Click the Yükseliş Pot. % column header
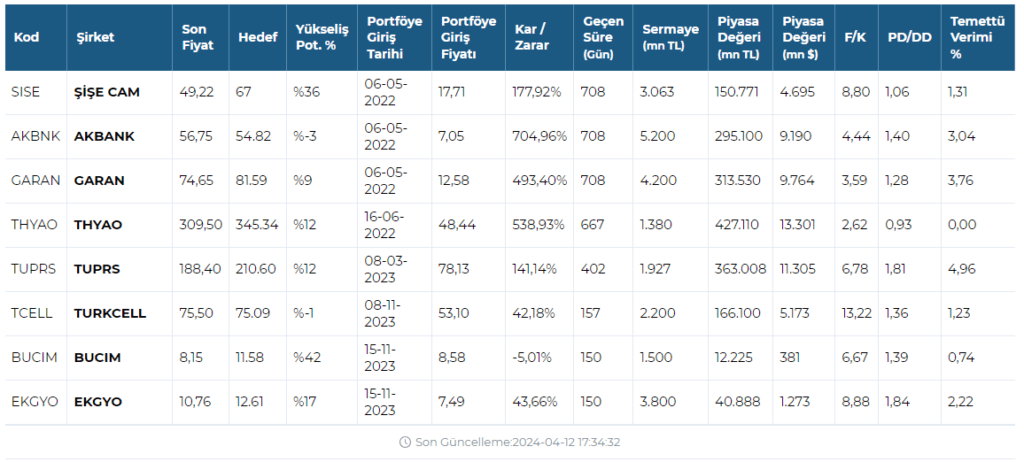 pos(321,38)
